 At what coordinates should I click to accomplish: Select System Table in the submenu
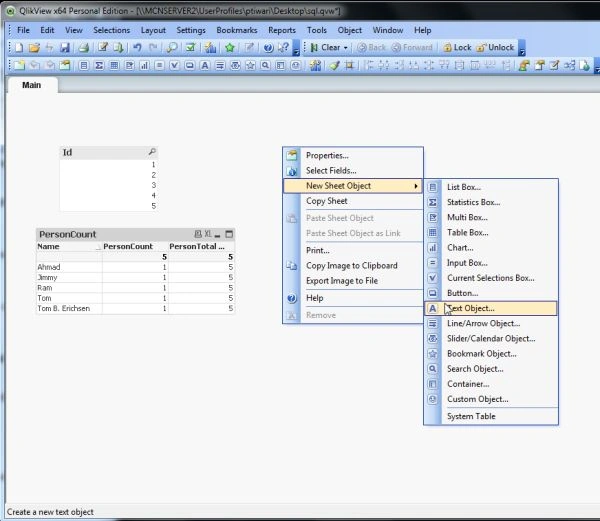point(491,416)
